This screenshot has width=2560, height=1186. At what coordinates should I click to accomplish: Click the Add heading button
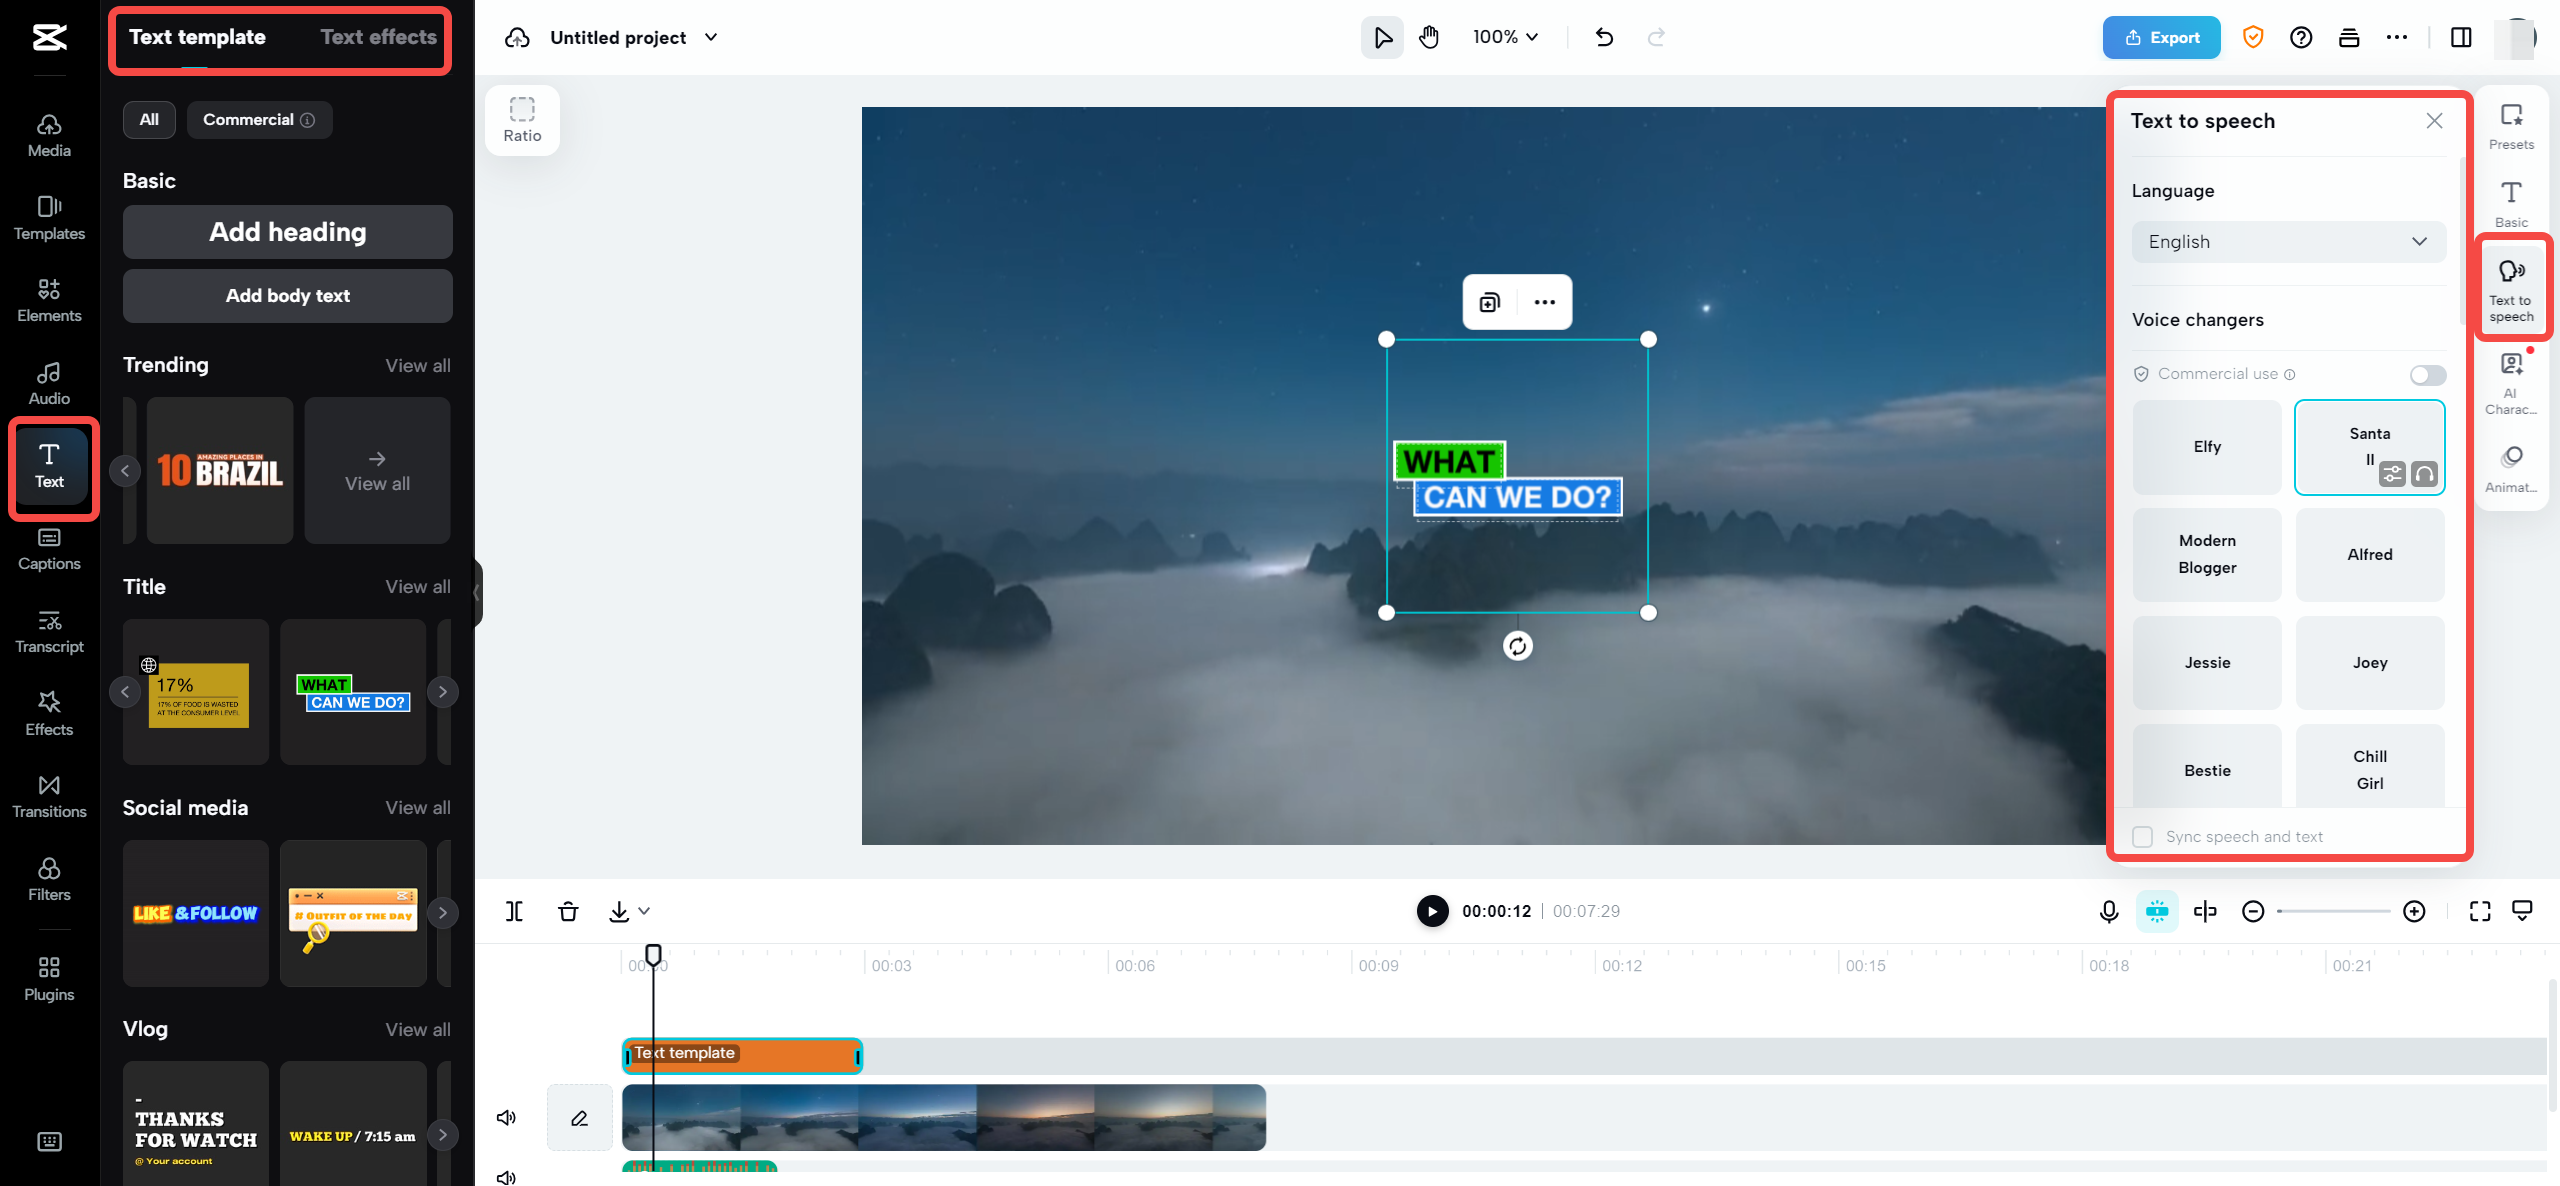287,231
